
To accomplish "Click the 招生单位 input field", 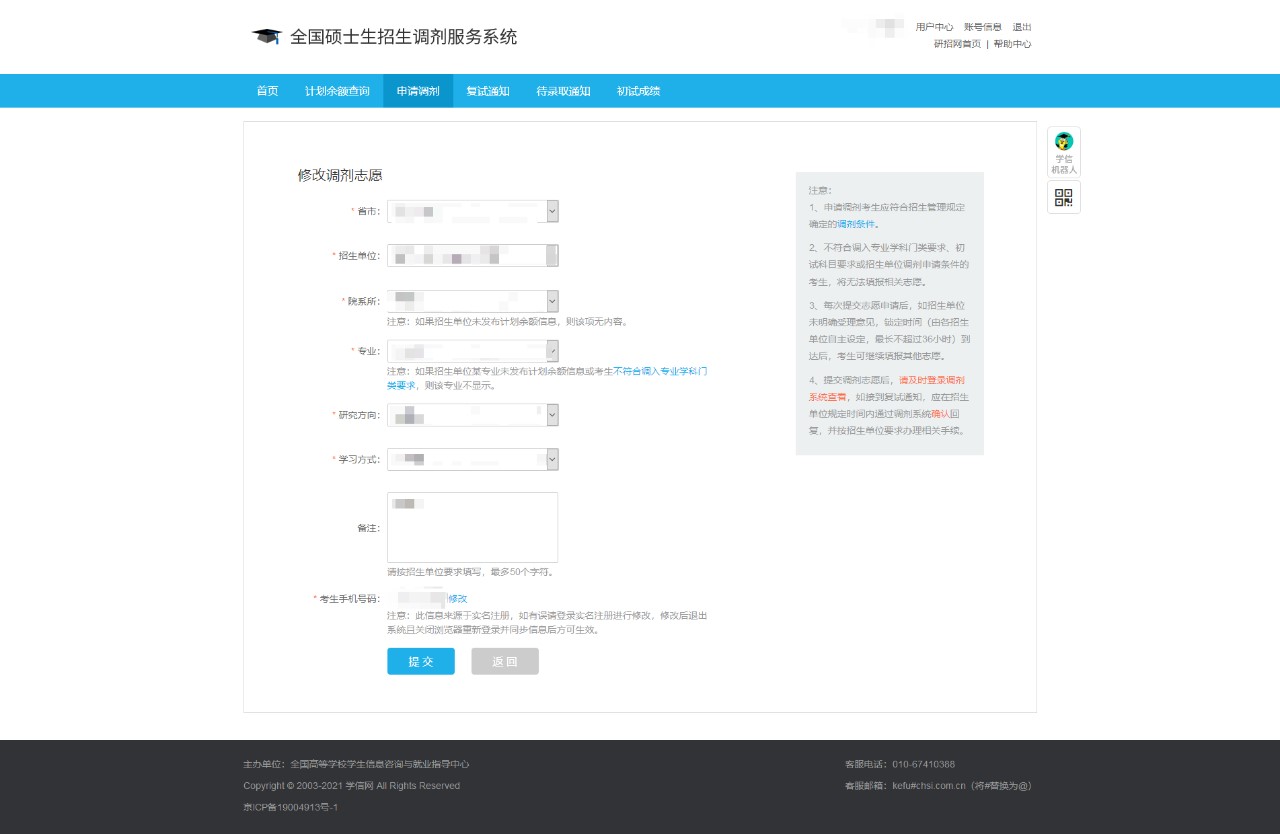I will pyautogui.click(x=472, y=256).
